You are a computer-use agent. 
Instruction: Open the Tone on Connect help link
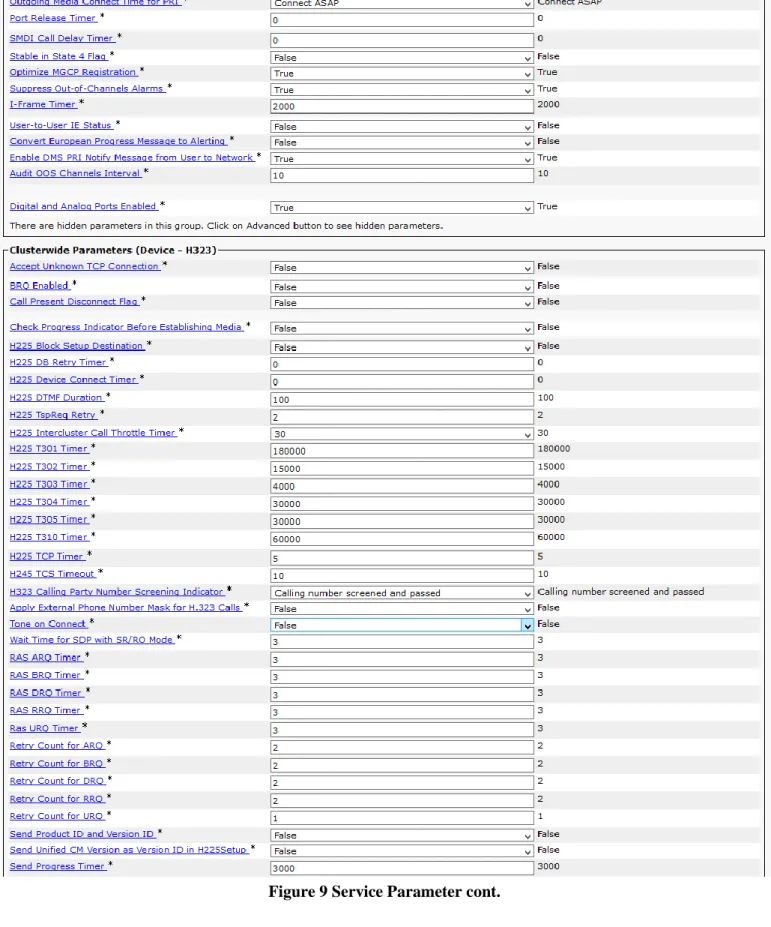click(48, 624)
